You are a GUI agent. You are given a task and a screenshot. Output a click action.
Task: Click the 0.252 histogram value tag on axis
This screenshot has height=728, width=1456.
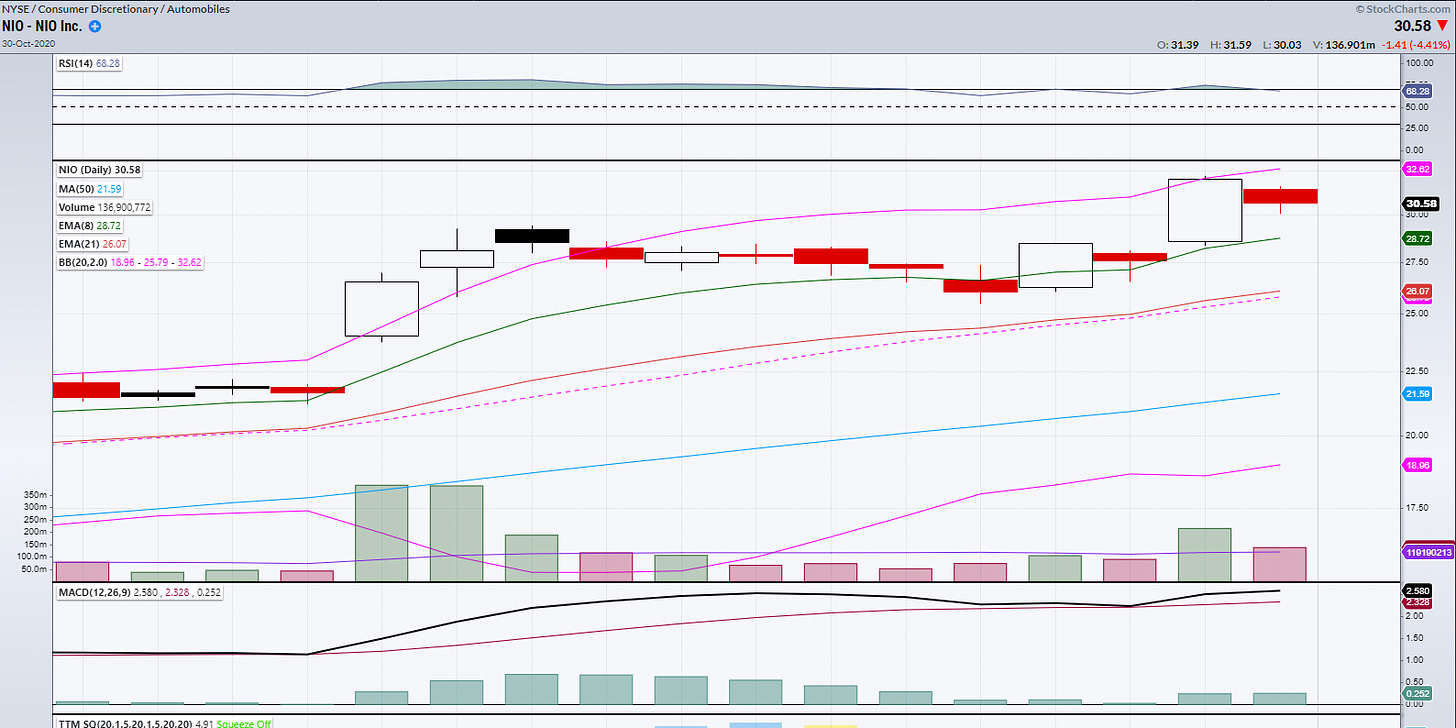pos(1418,692)
